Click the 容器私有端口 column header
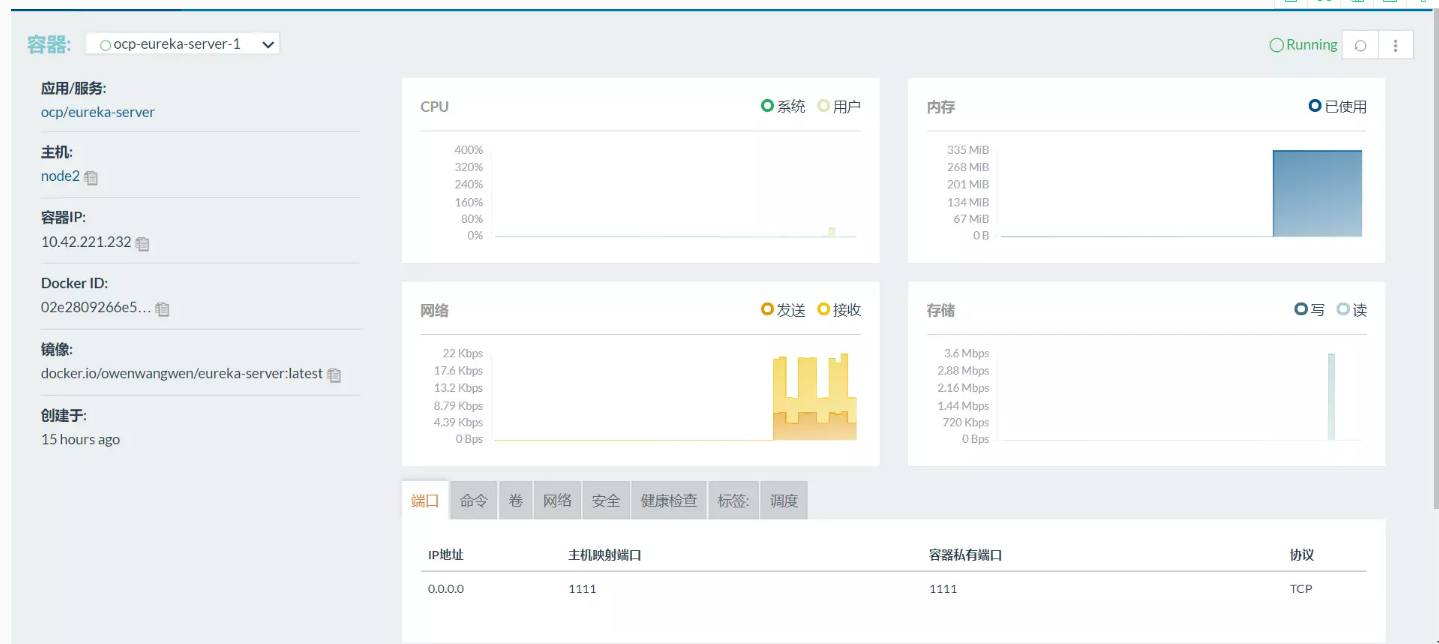Viewport: 1439px width, 644px height. click(966, 555)
